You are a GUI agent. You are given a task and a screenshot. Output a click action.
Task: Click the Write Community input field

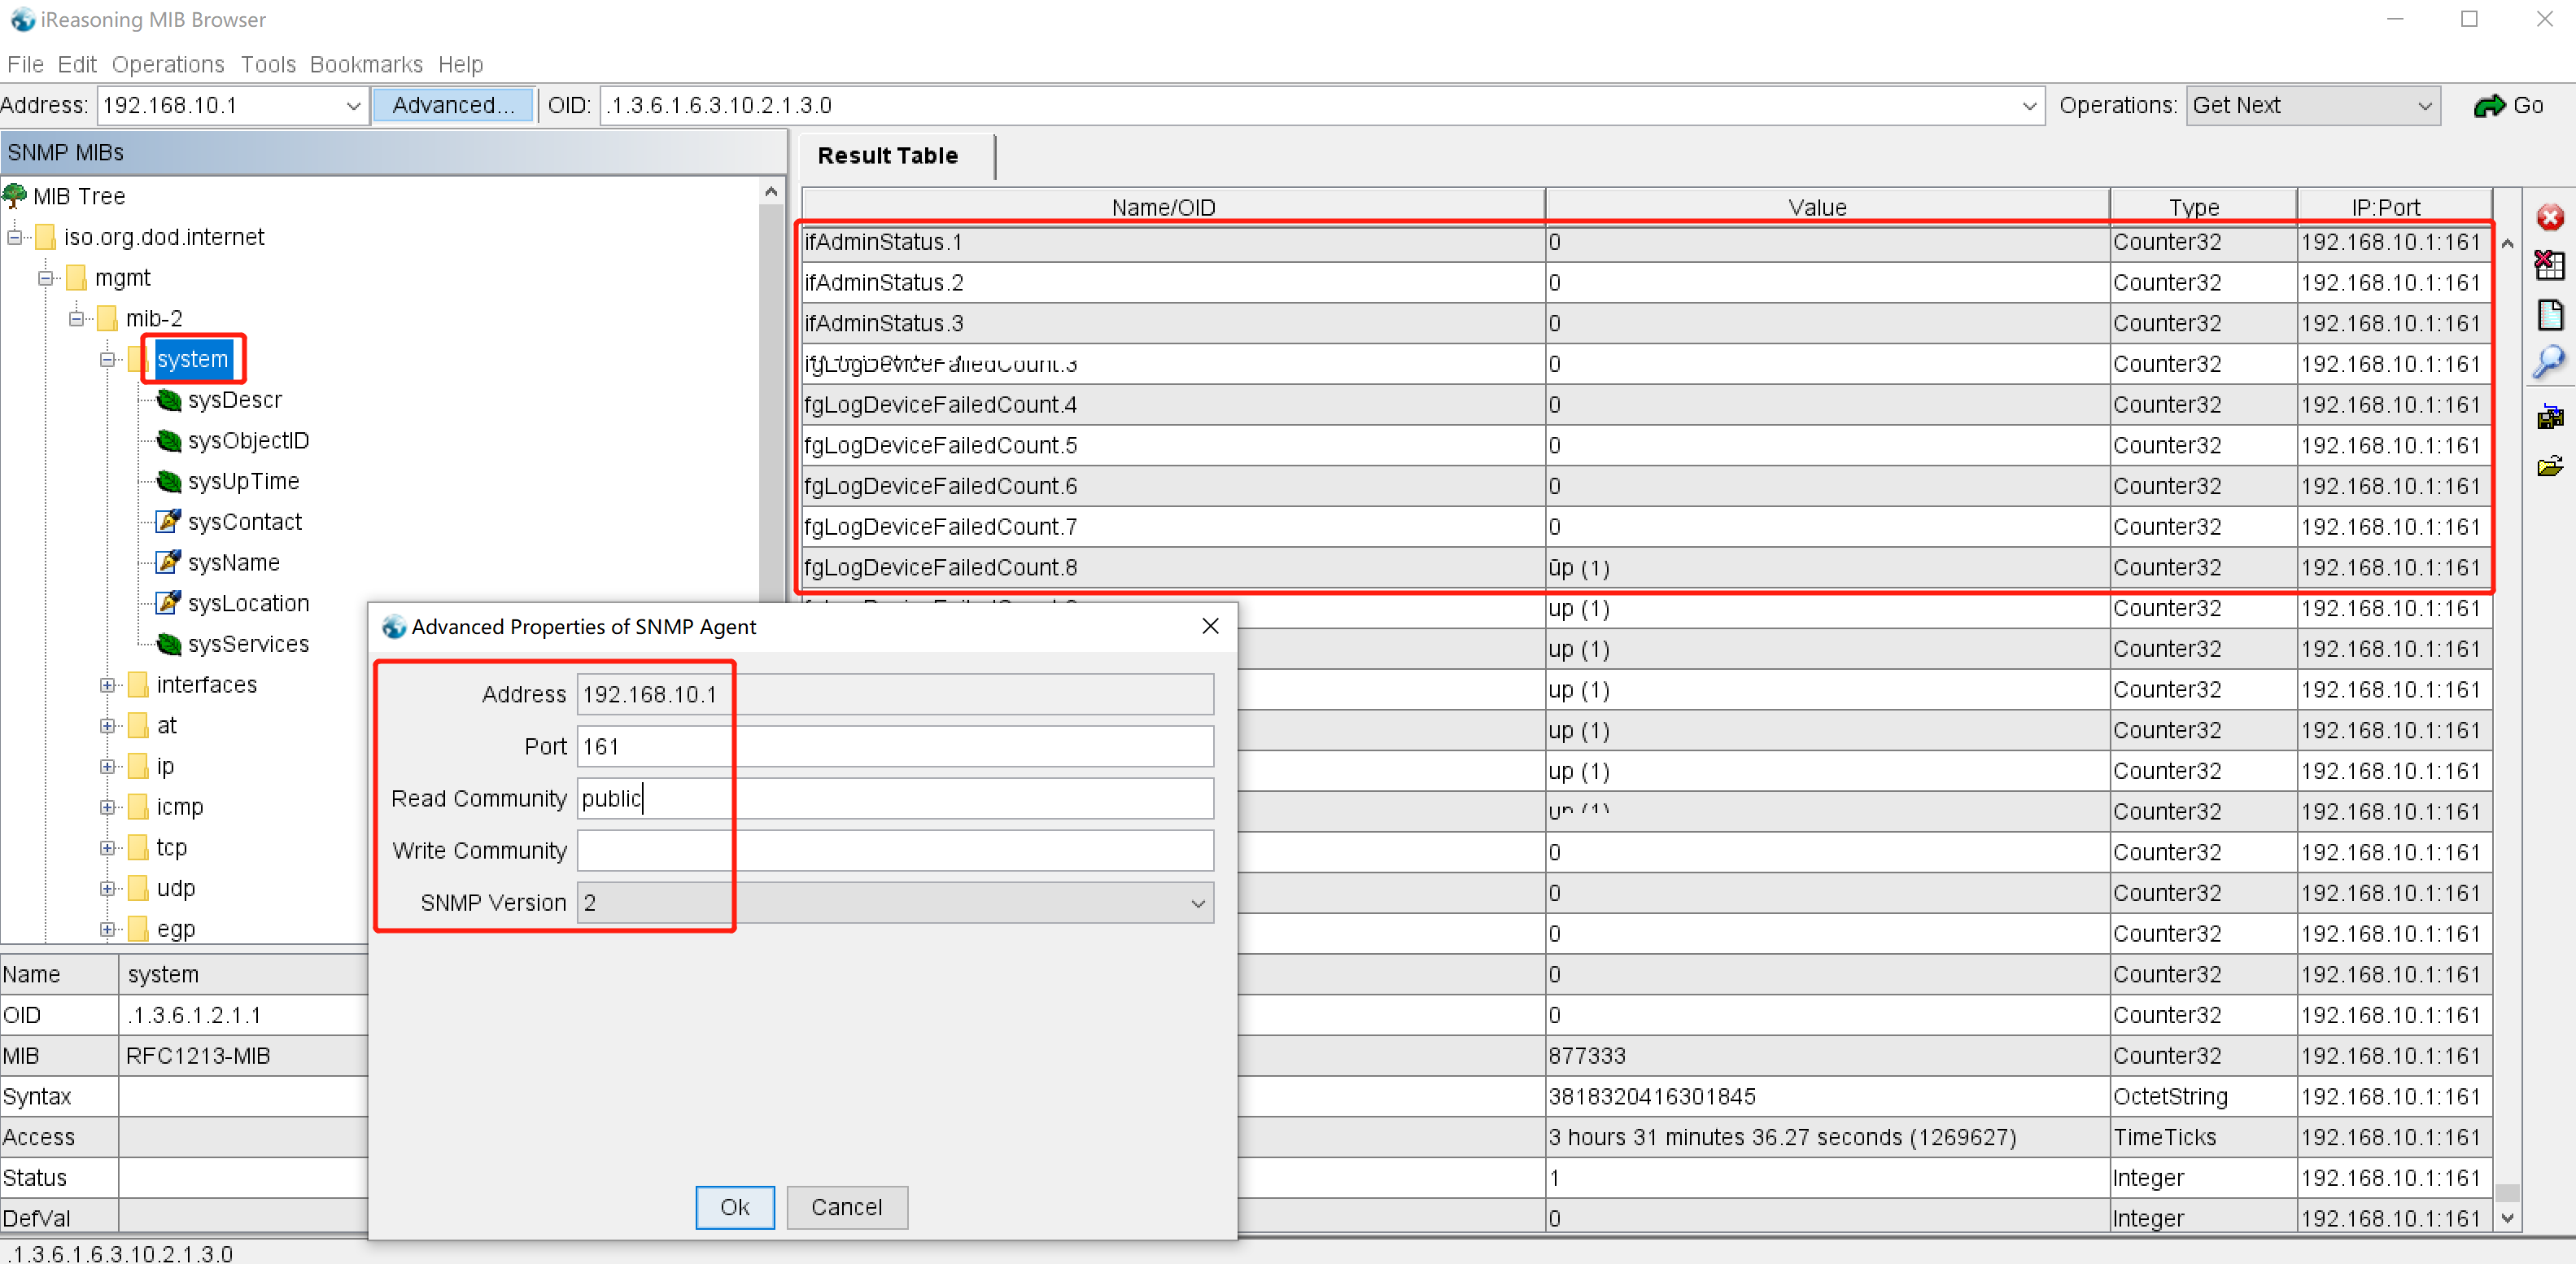pyautogui.click(x=894, y=851)
